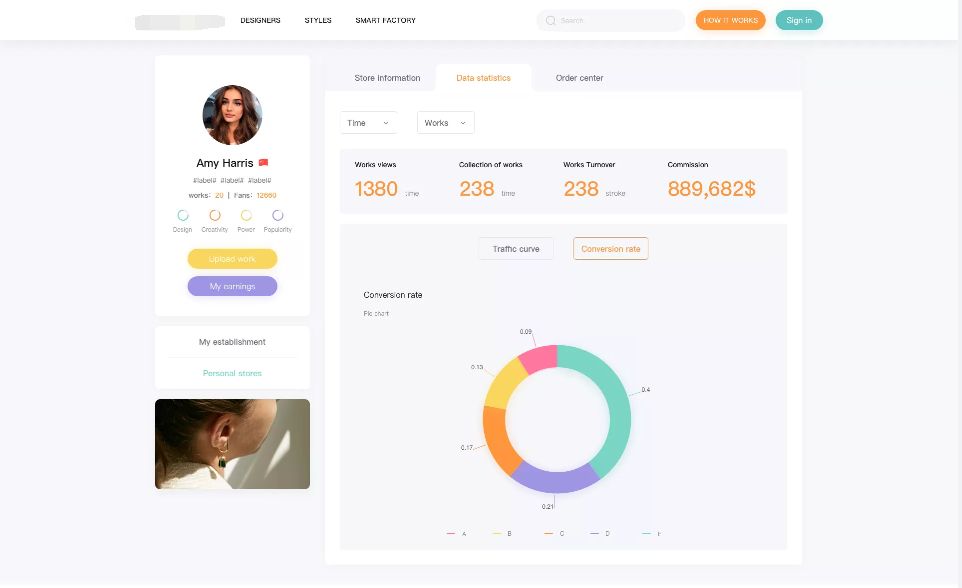Image resolution: width=962 pixels, height=588 pixels.
Task: Toggle legend item C
Action: pyautogui.click(x=554, y=533)
